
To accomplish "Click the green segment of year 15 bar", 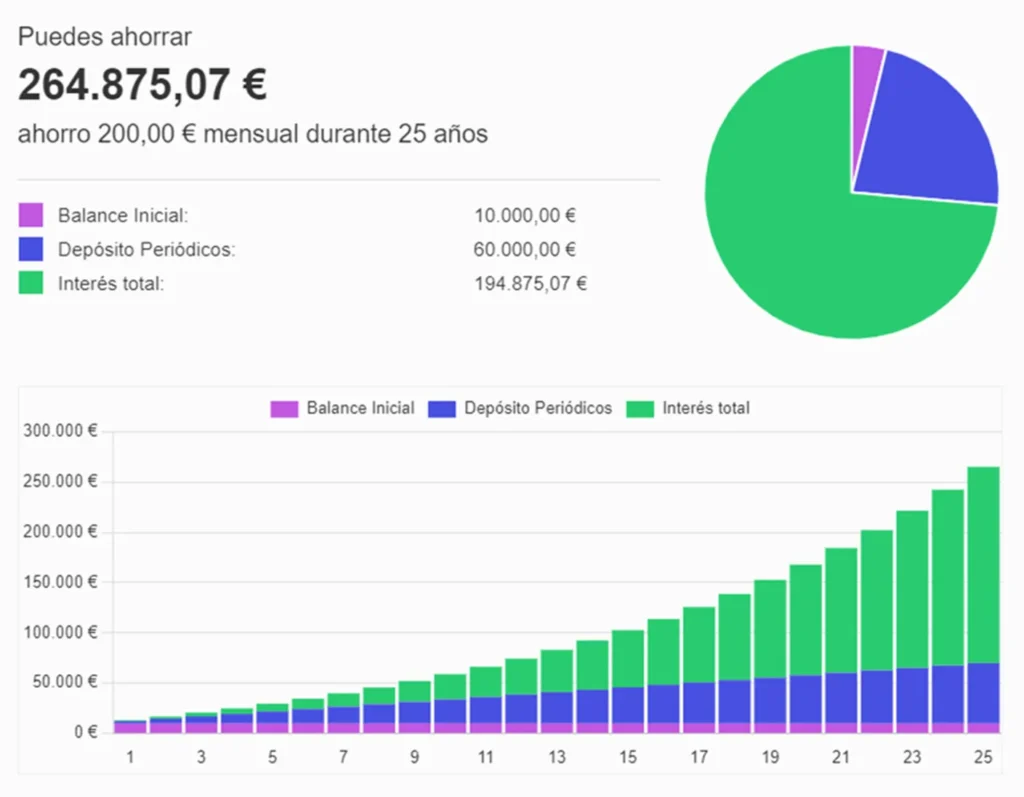I will click(628, 658).
